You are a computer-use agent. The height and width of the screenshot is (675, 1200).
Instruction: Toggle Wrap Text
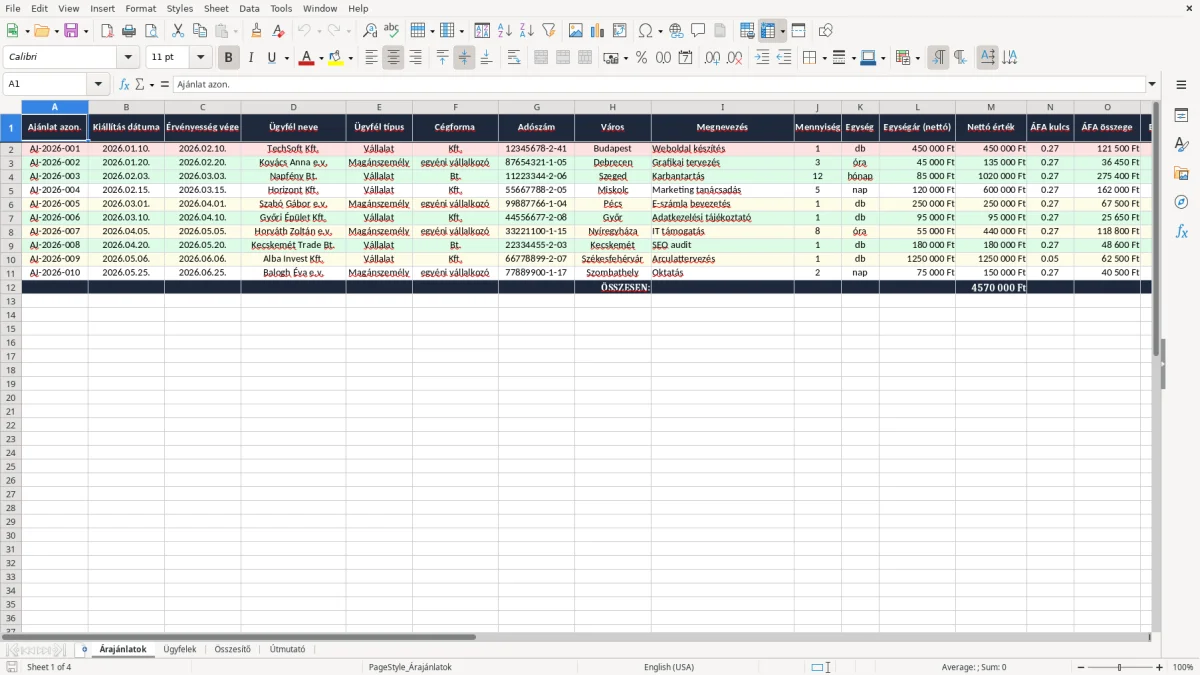pyautogui.click(x=514, y=58)
